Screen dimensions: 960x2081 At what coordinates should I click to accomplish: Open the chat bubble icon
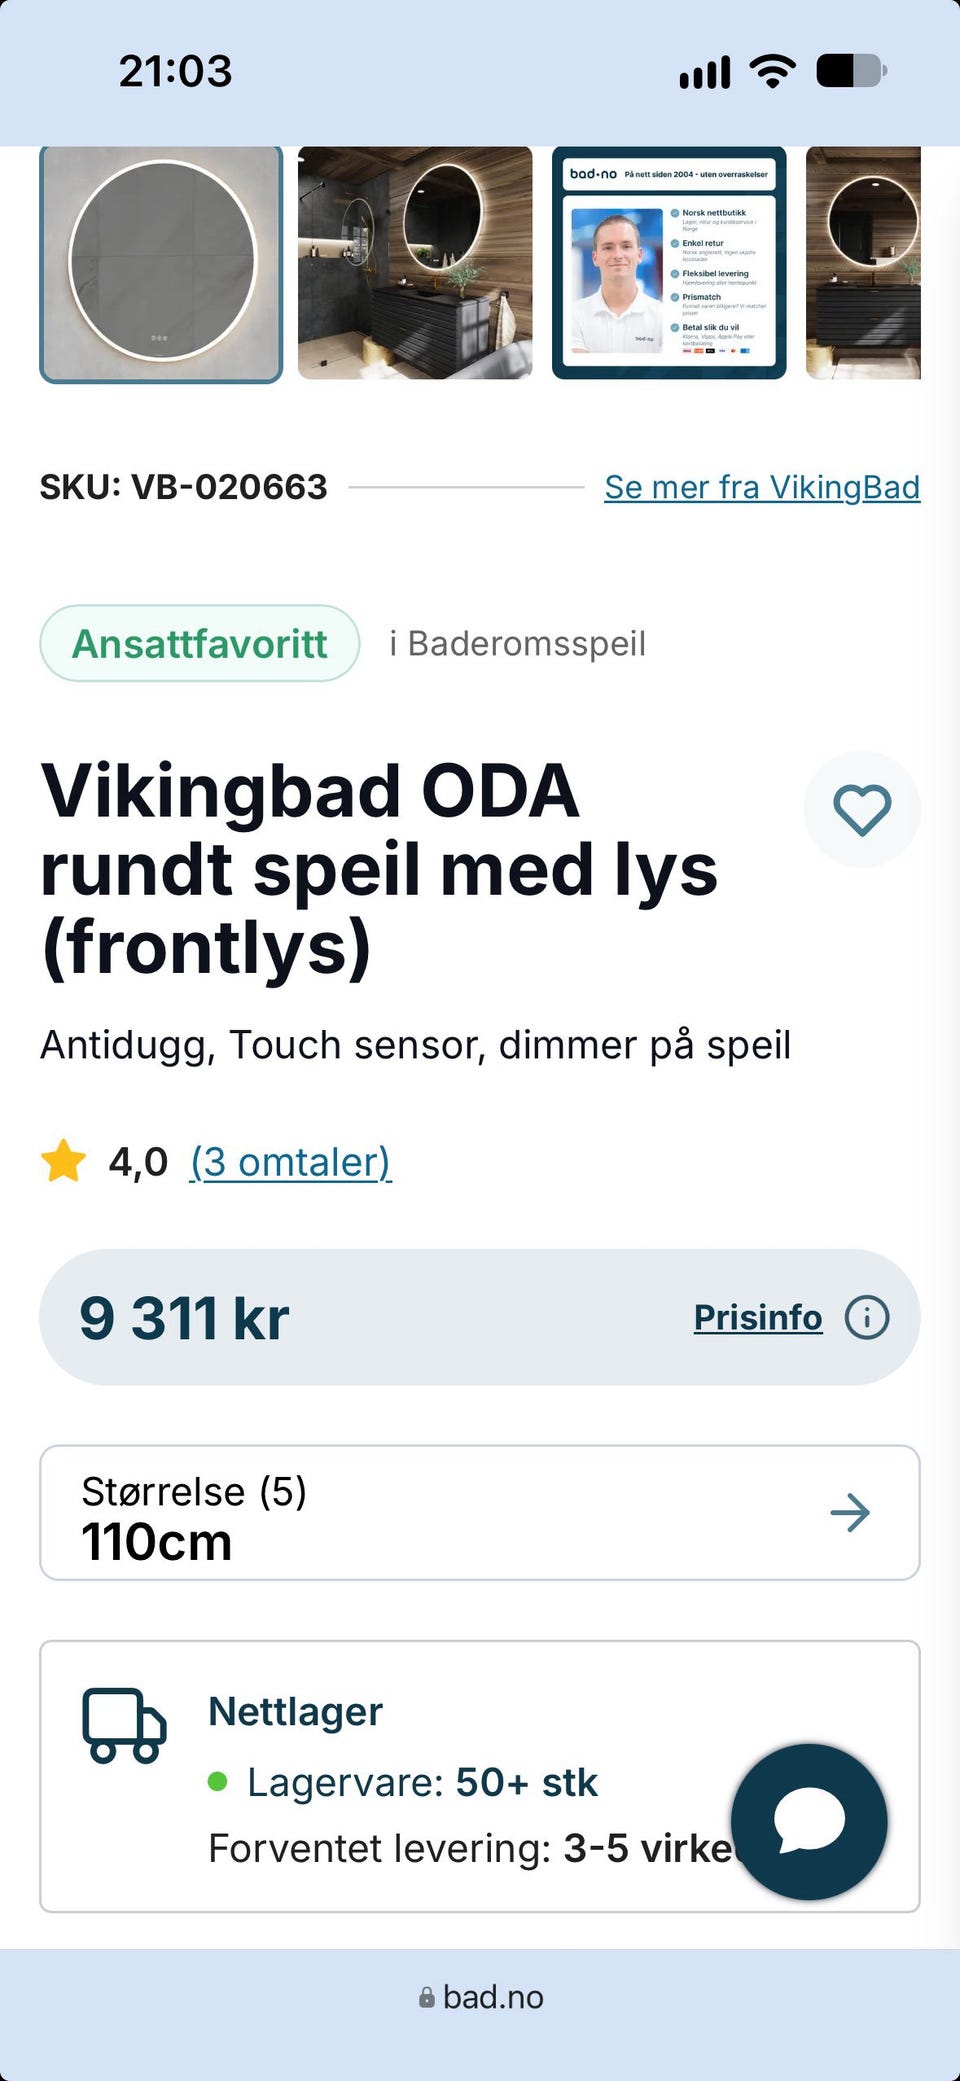click(809, 1822)
